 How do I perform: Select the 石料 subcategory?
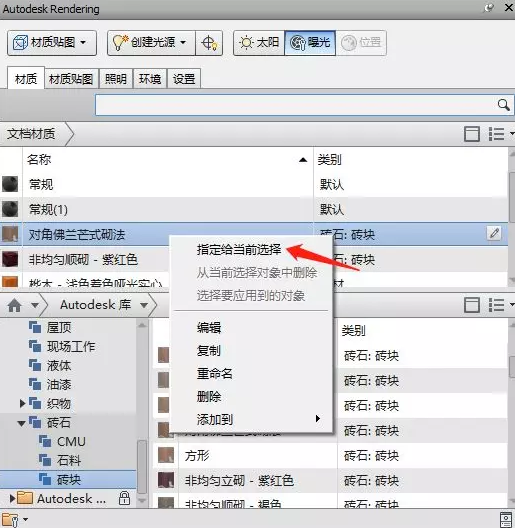69,460
